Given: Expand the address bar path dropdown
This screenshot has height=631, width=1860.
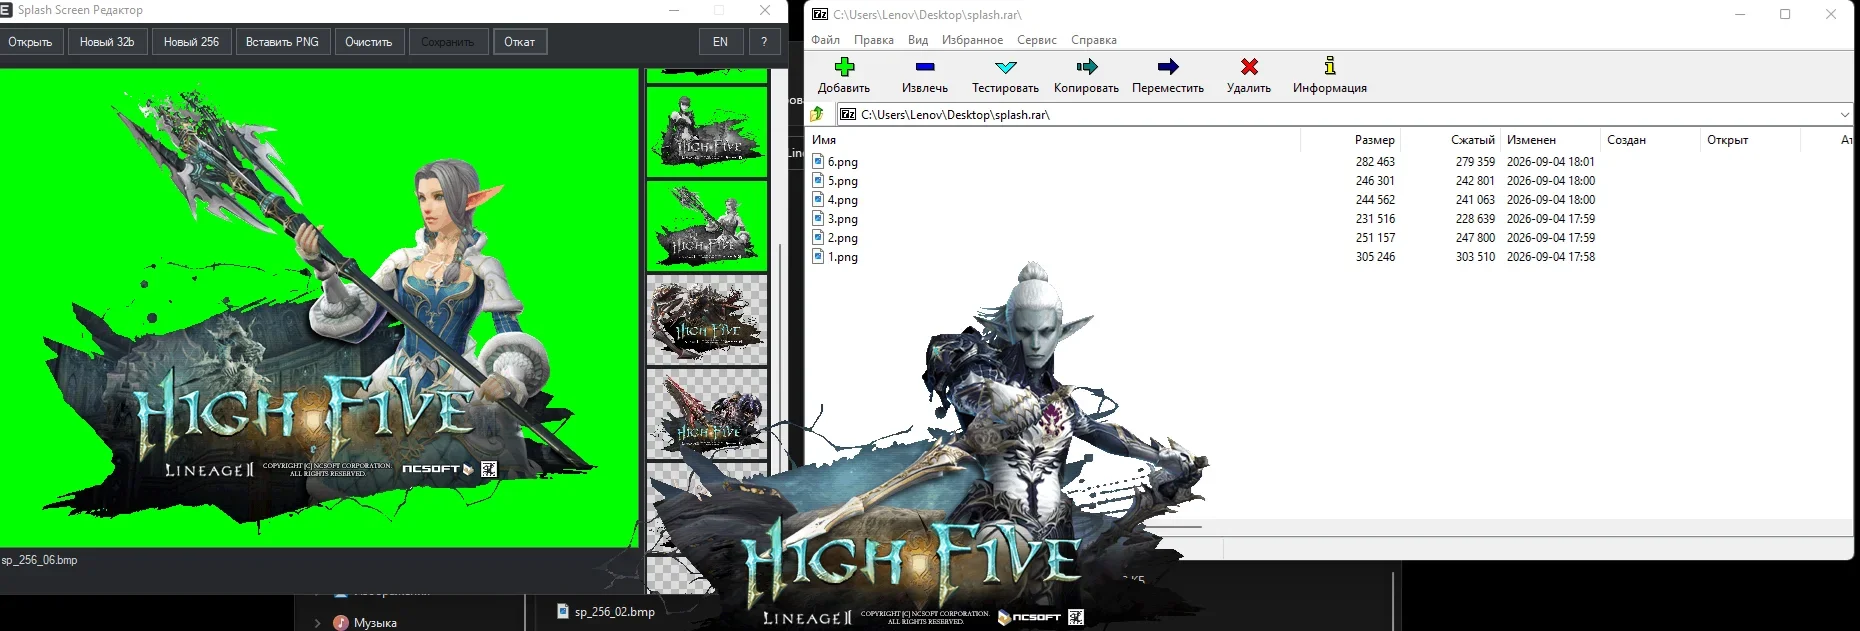Looking at the screenshot, I should (x=1845, y=114).
